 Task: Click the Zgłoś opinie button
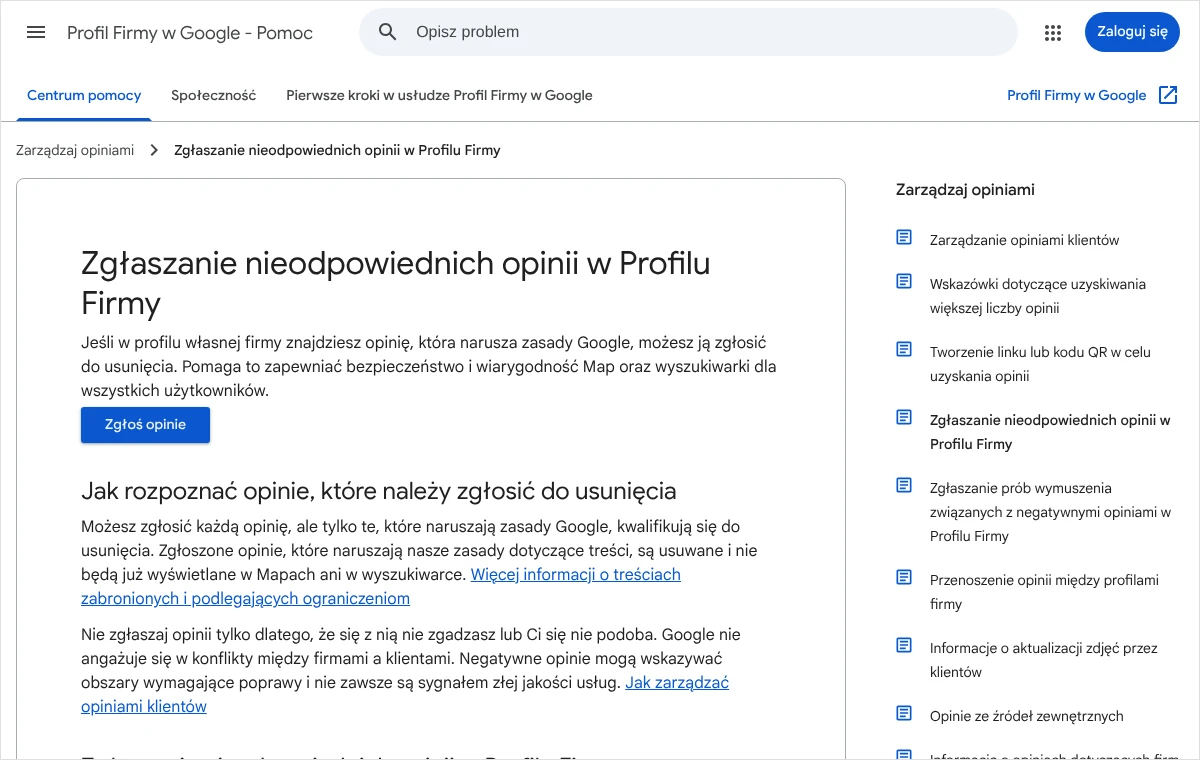coord(146,425)
